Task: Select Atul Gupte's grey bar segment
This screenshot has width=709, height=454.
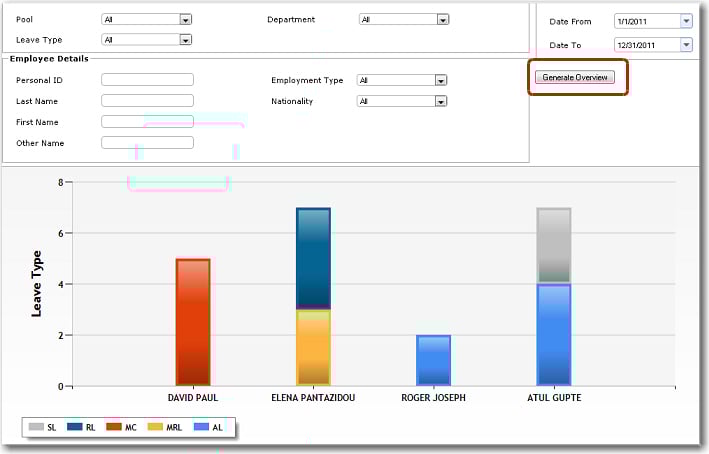Action: [x=553, y=245]
